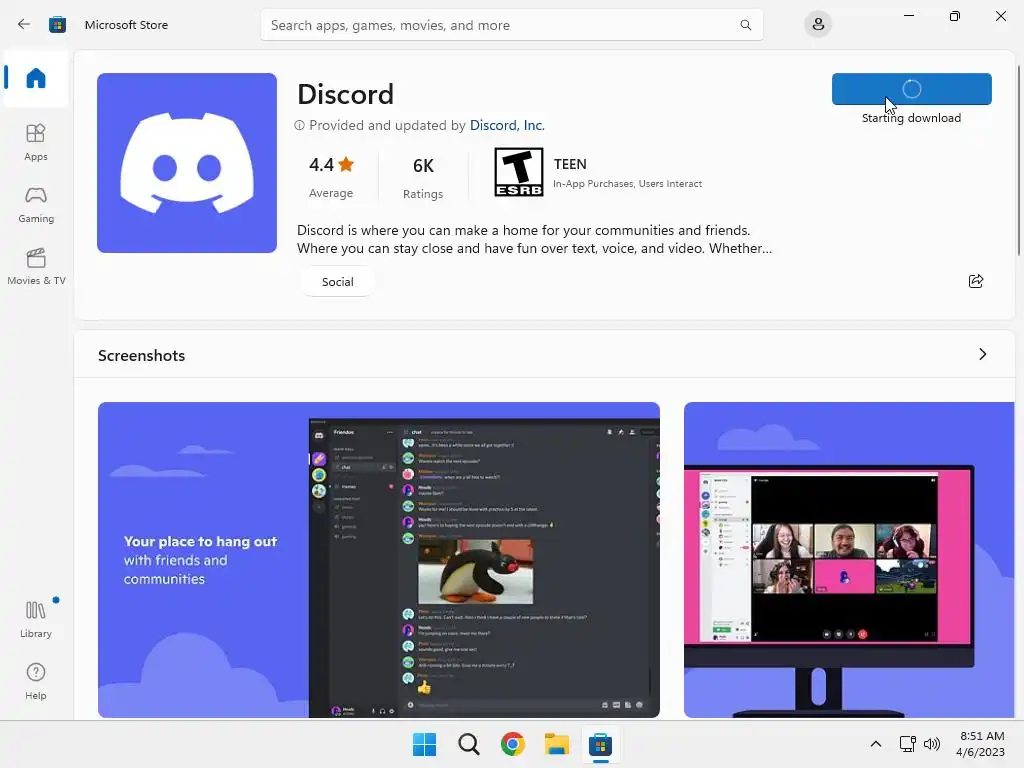
Task: Click the Discord description text
Action: pos(534,239)
